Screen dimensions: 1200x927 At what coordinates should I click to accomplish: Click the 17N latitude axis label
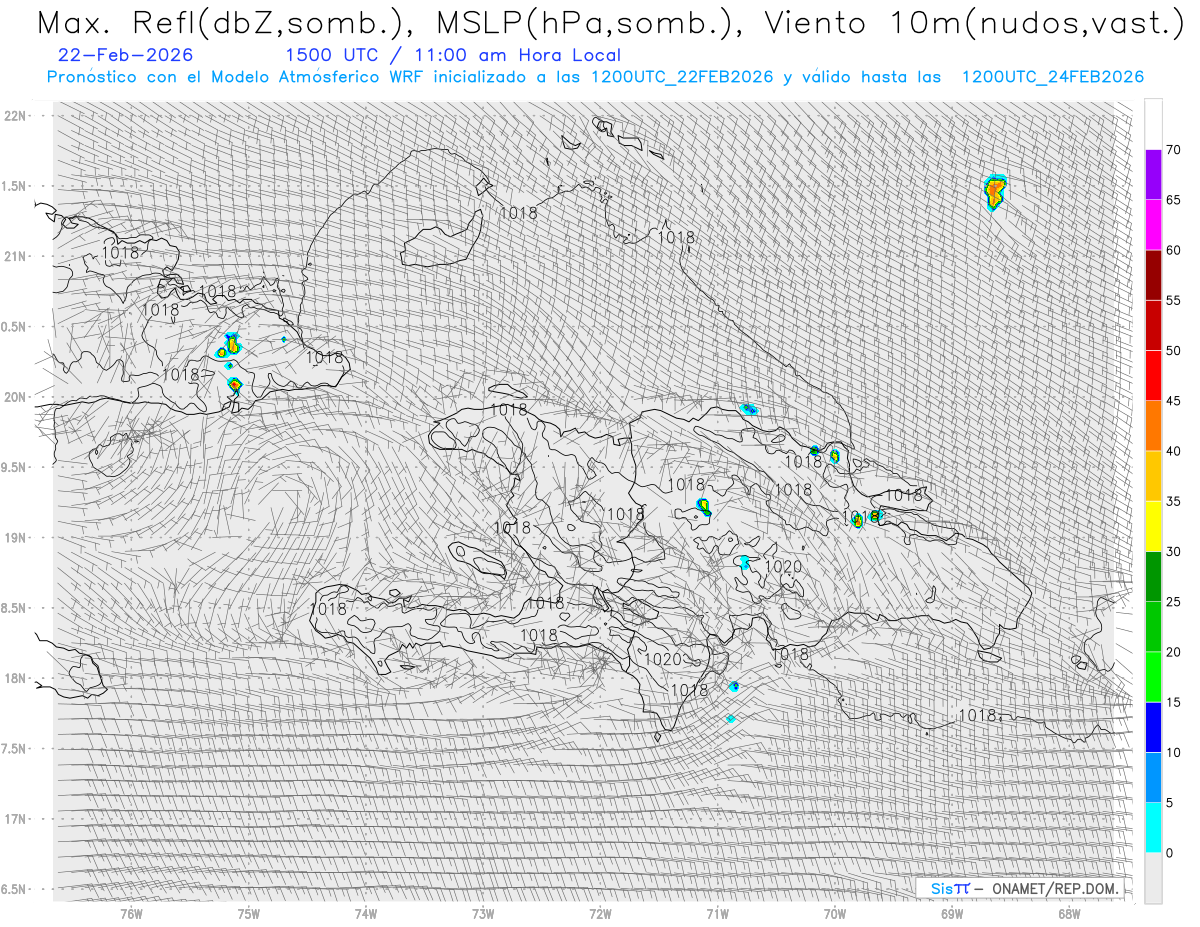tap(15, 819)
